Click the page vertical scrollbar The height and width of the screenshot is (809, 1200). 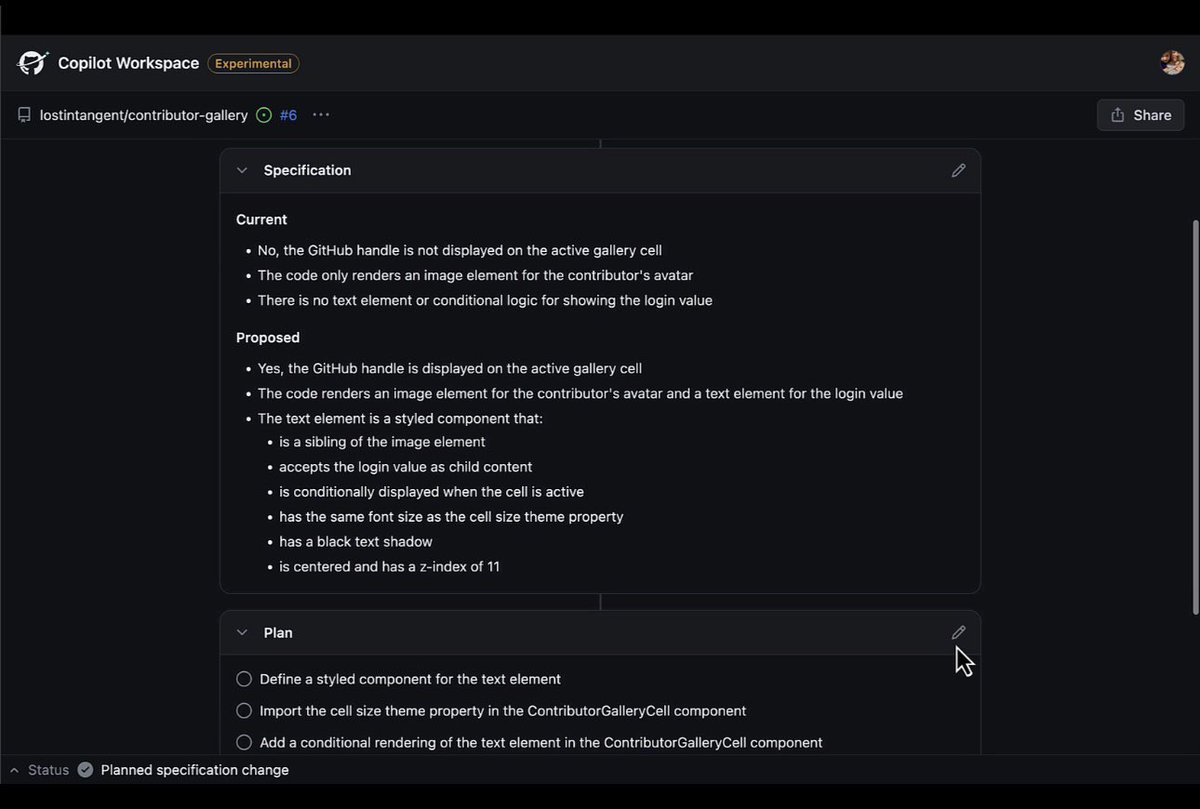(1194, 417)
